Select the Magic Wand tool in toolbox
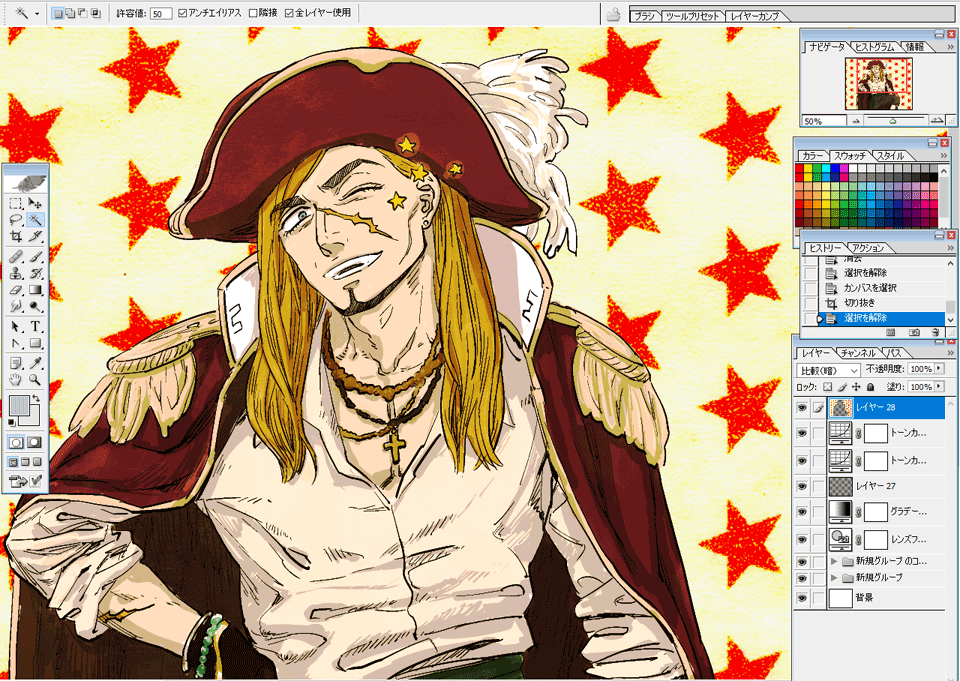Viewport: 960px width, 681px height. pyautogui.click(x=35, y=220)
